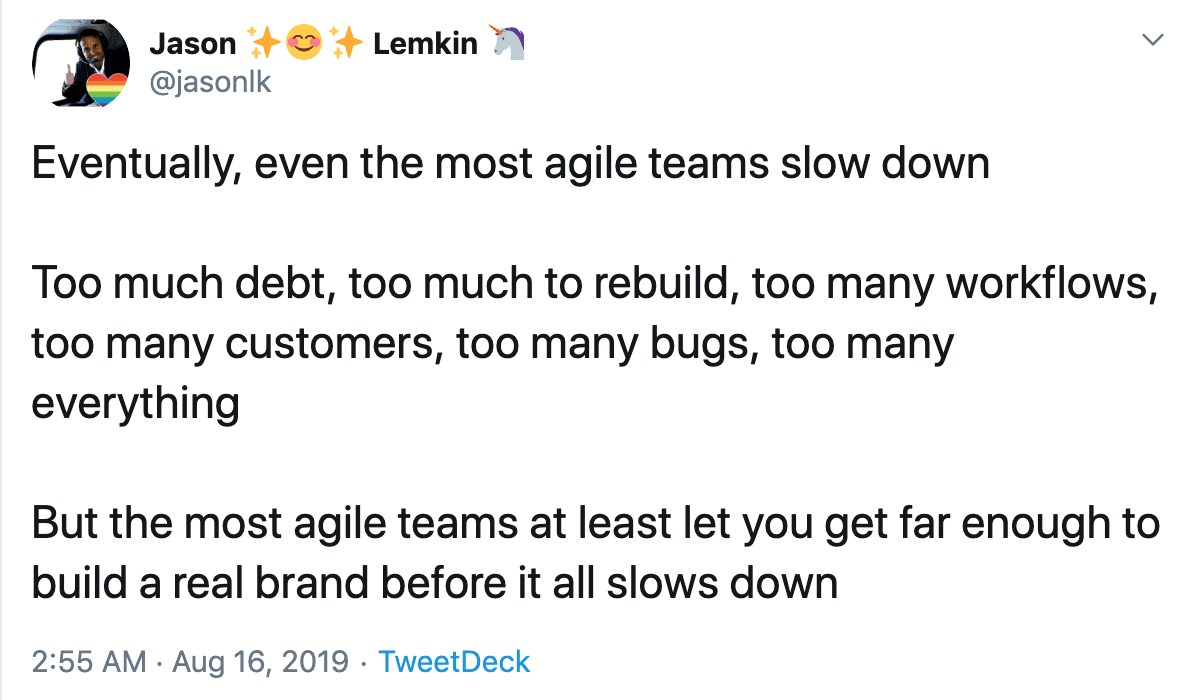Click the first sparkles emoji after Jason
This screenshot has width=1198, height=700.
(x=264, y=43)
